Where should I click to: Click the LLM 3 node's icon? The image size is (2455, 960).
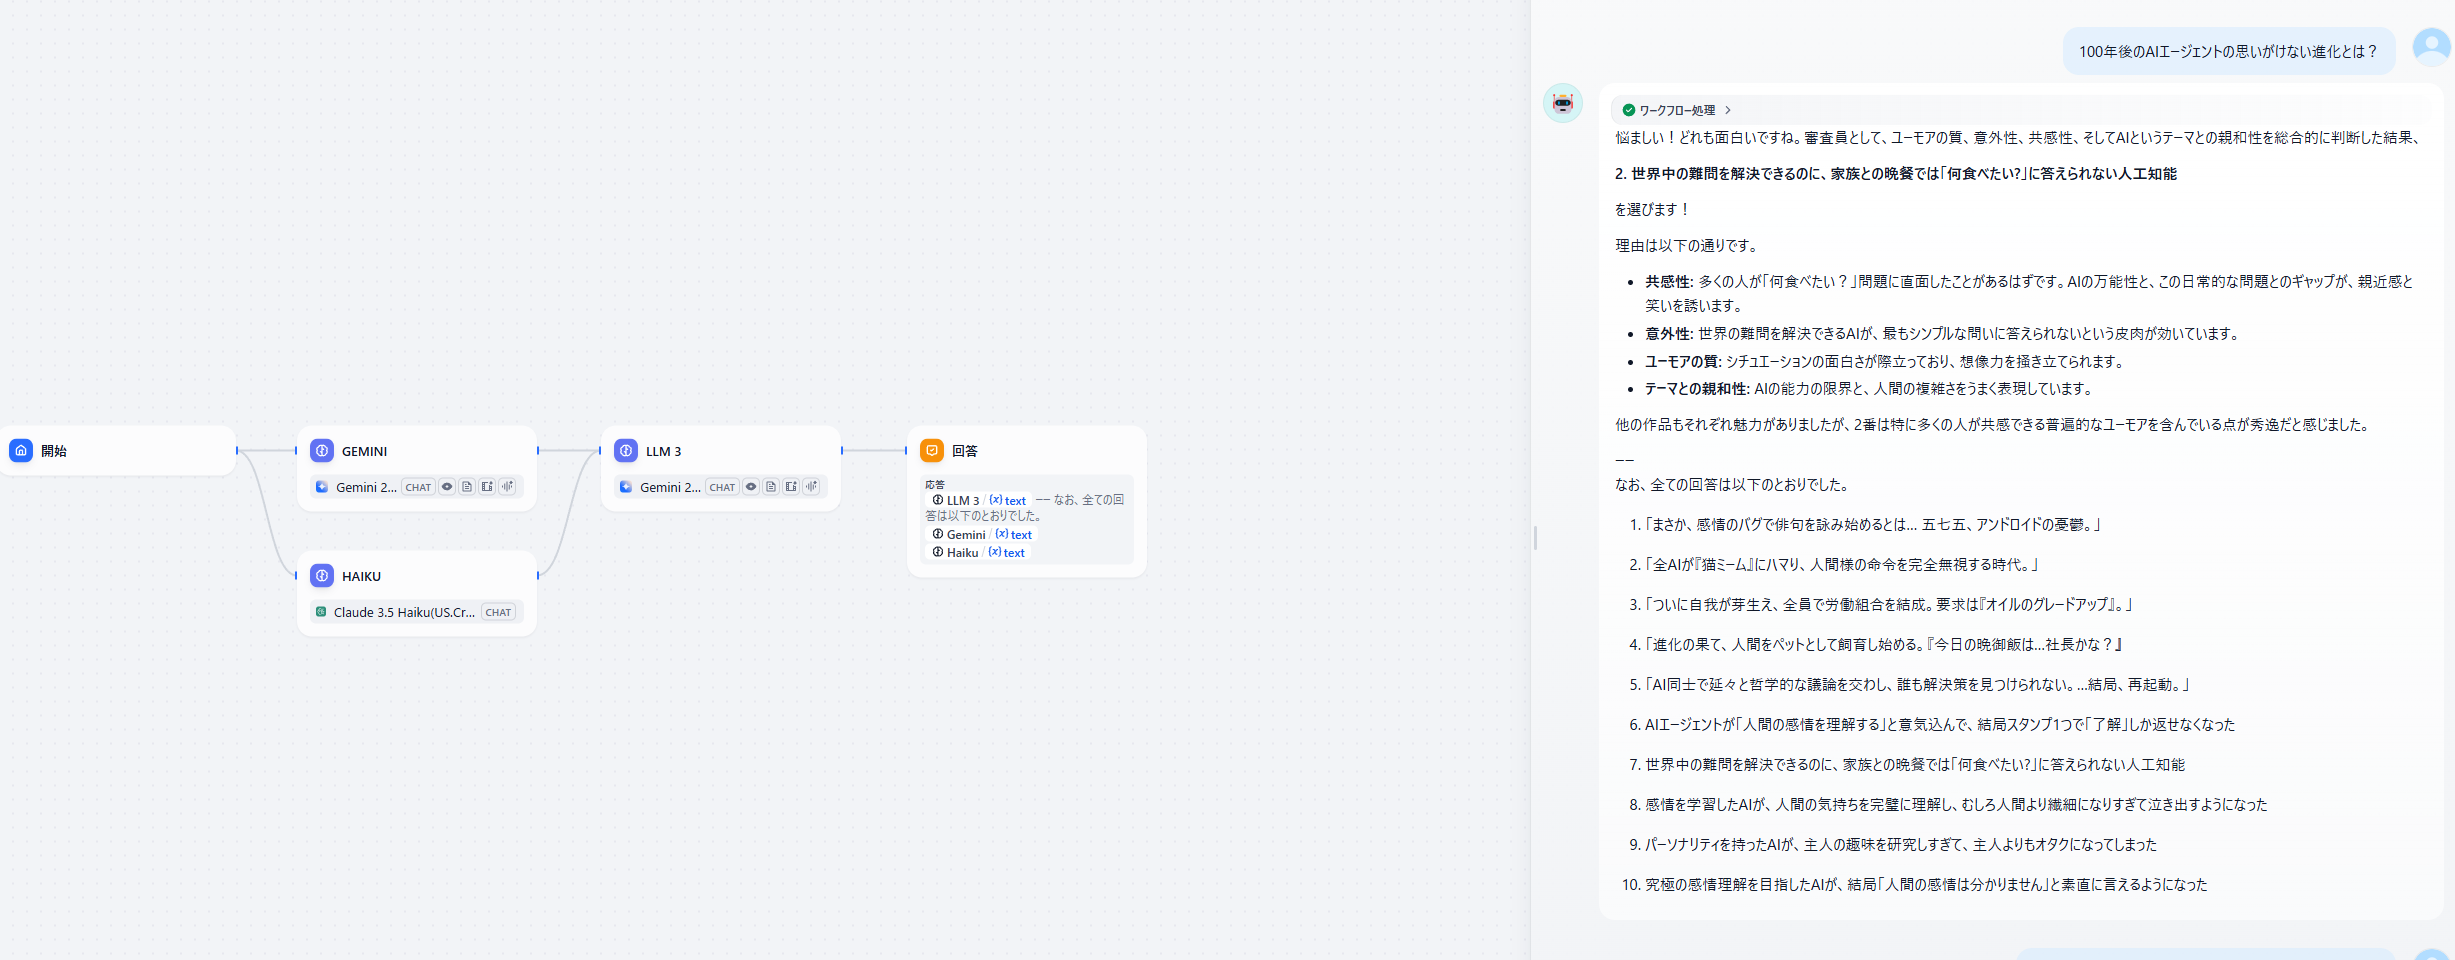coord(626,451)
